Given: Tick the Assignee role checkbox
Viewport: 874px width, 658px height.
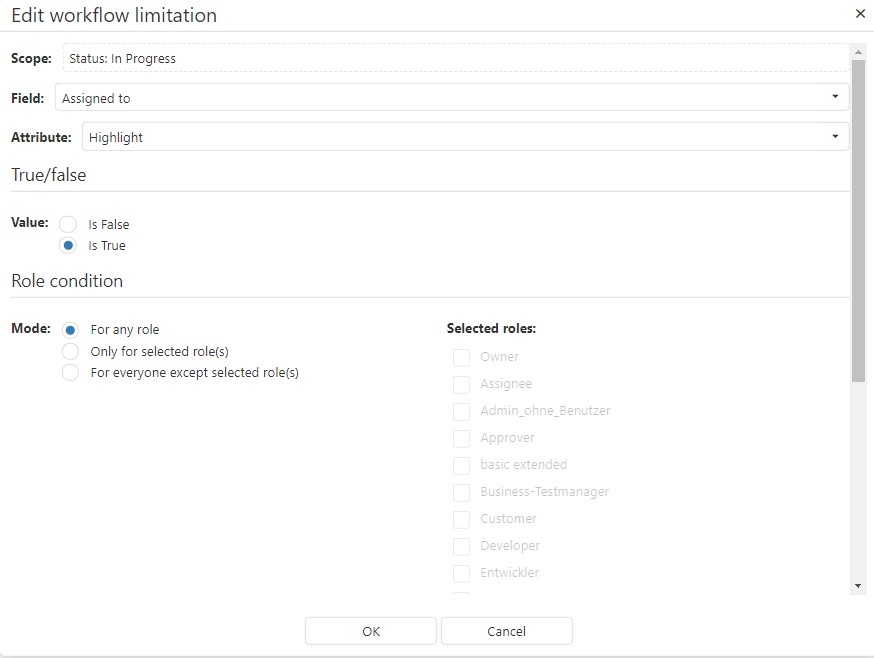Looking at the screenshot, I should (461, 384).
